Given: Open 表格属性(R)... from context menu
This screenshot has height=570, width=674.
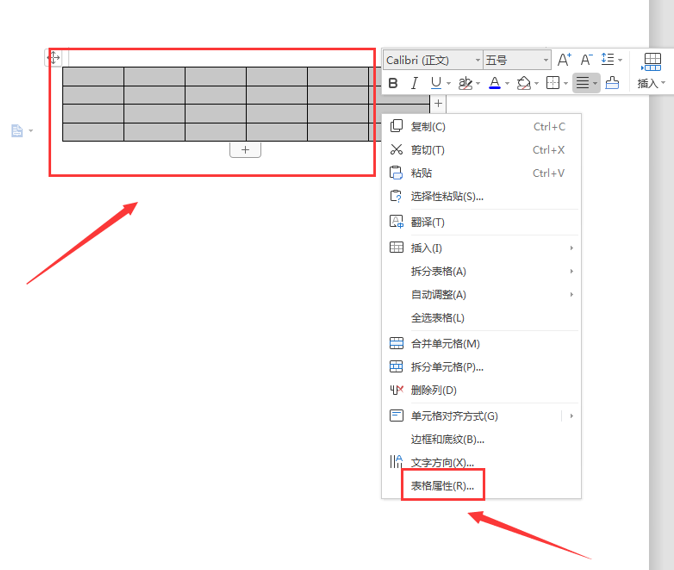Looking at the screenshot, I should [481, 486].
